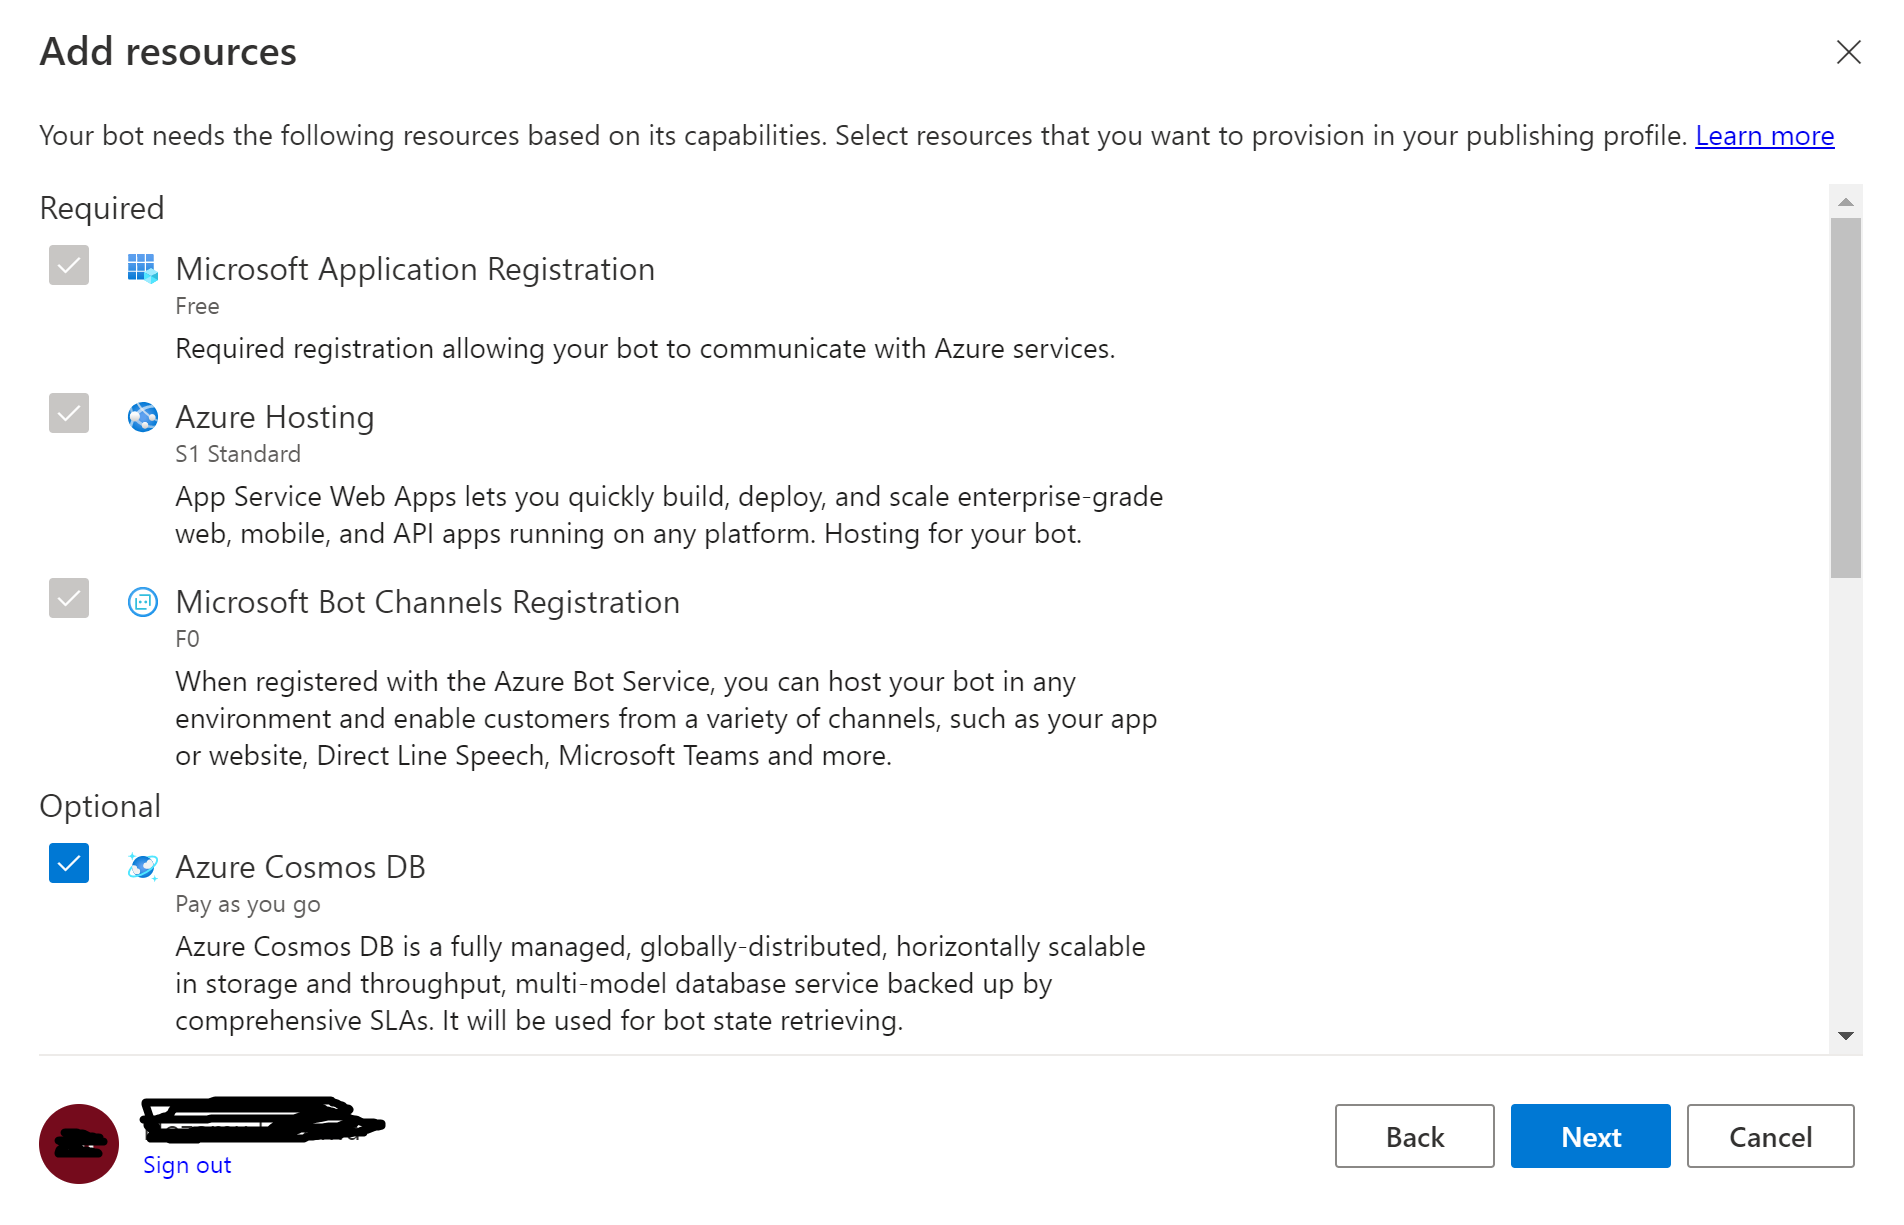The width and height of the screenshot is (1904, 1225).
Task: Click the Azure Hosting checkbox
Action: [x=69, y=413]
